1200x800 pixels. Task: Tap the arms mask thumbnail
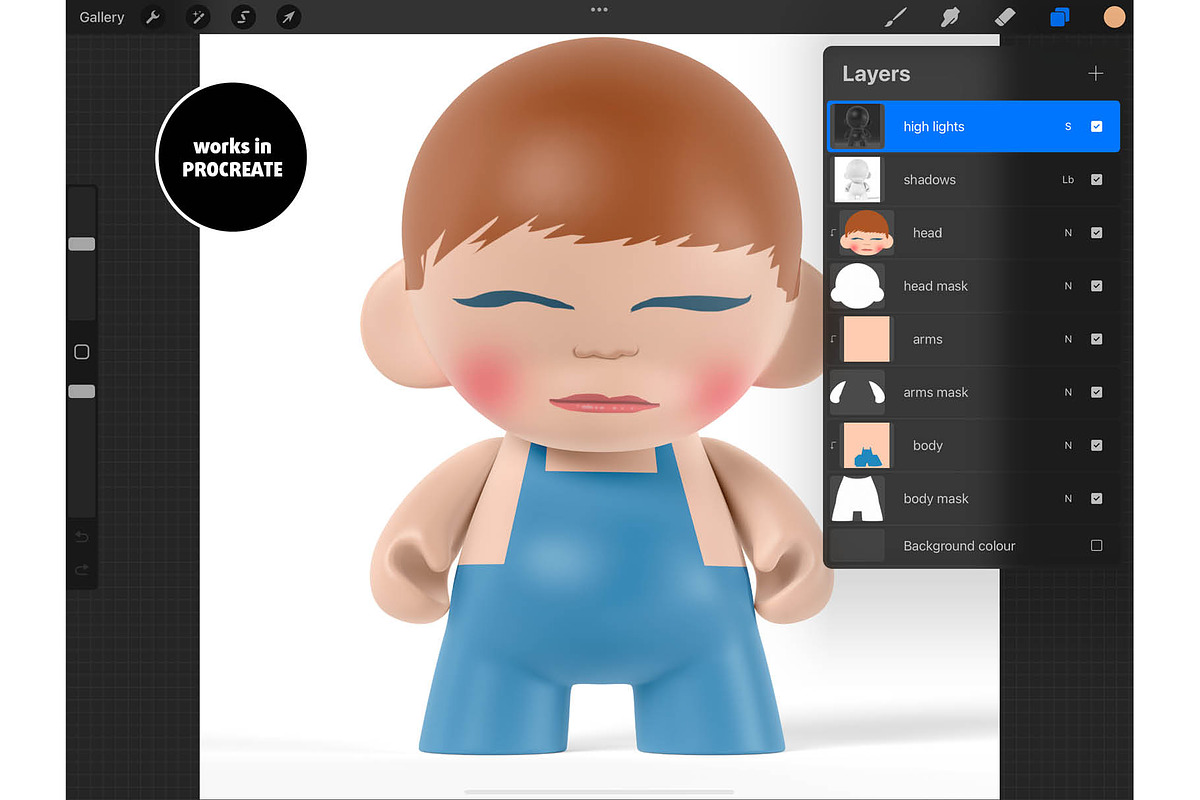[857, 392]
